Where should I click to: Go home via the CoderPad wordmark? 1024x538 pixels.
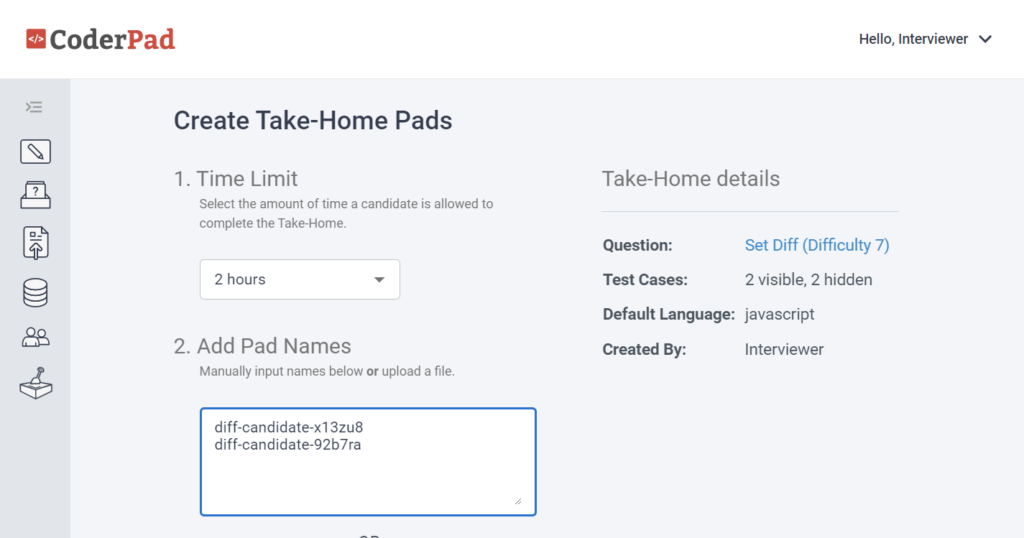[x=112, y=39]
